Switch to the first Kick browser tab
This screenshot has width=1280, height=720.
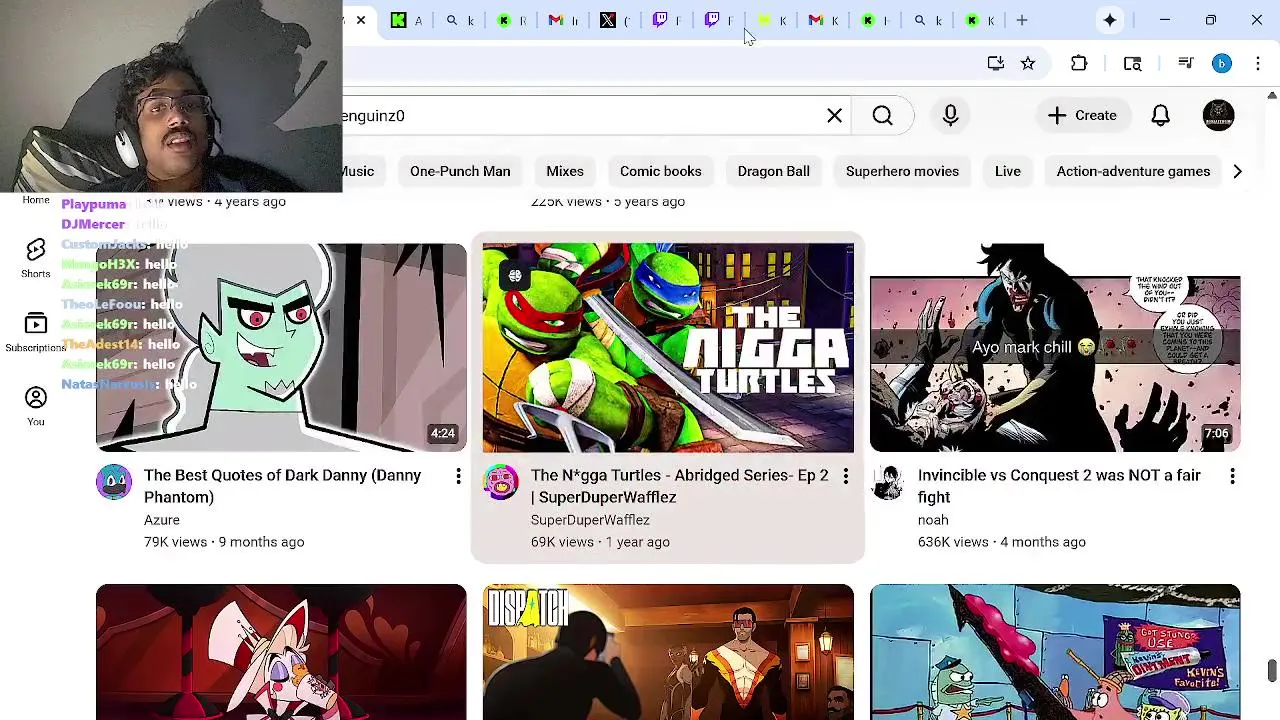pyautogui.click(x=406, y=20)
